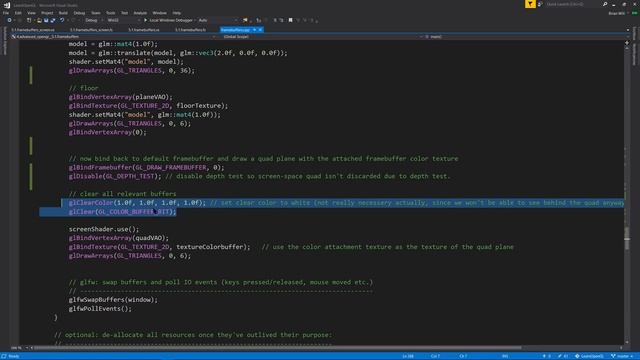Open the project scope navigation dropdown
The width and height of the screenshot is (640, 360).
click(x=114, y=37)
